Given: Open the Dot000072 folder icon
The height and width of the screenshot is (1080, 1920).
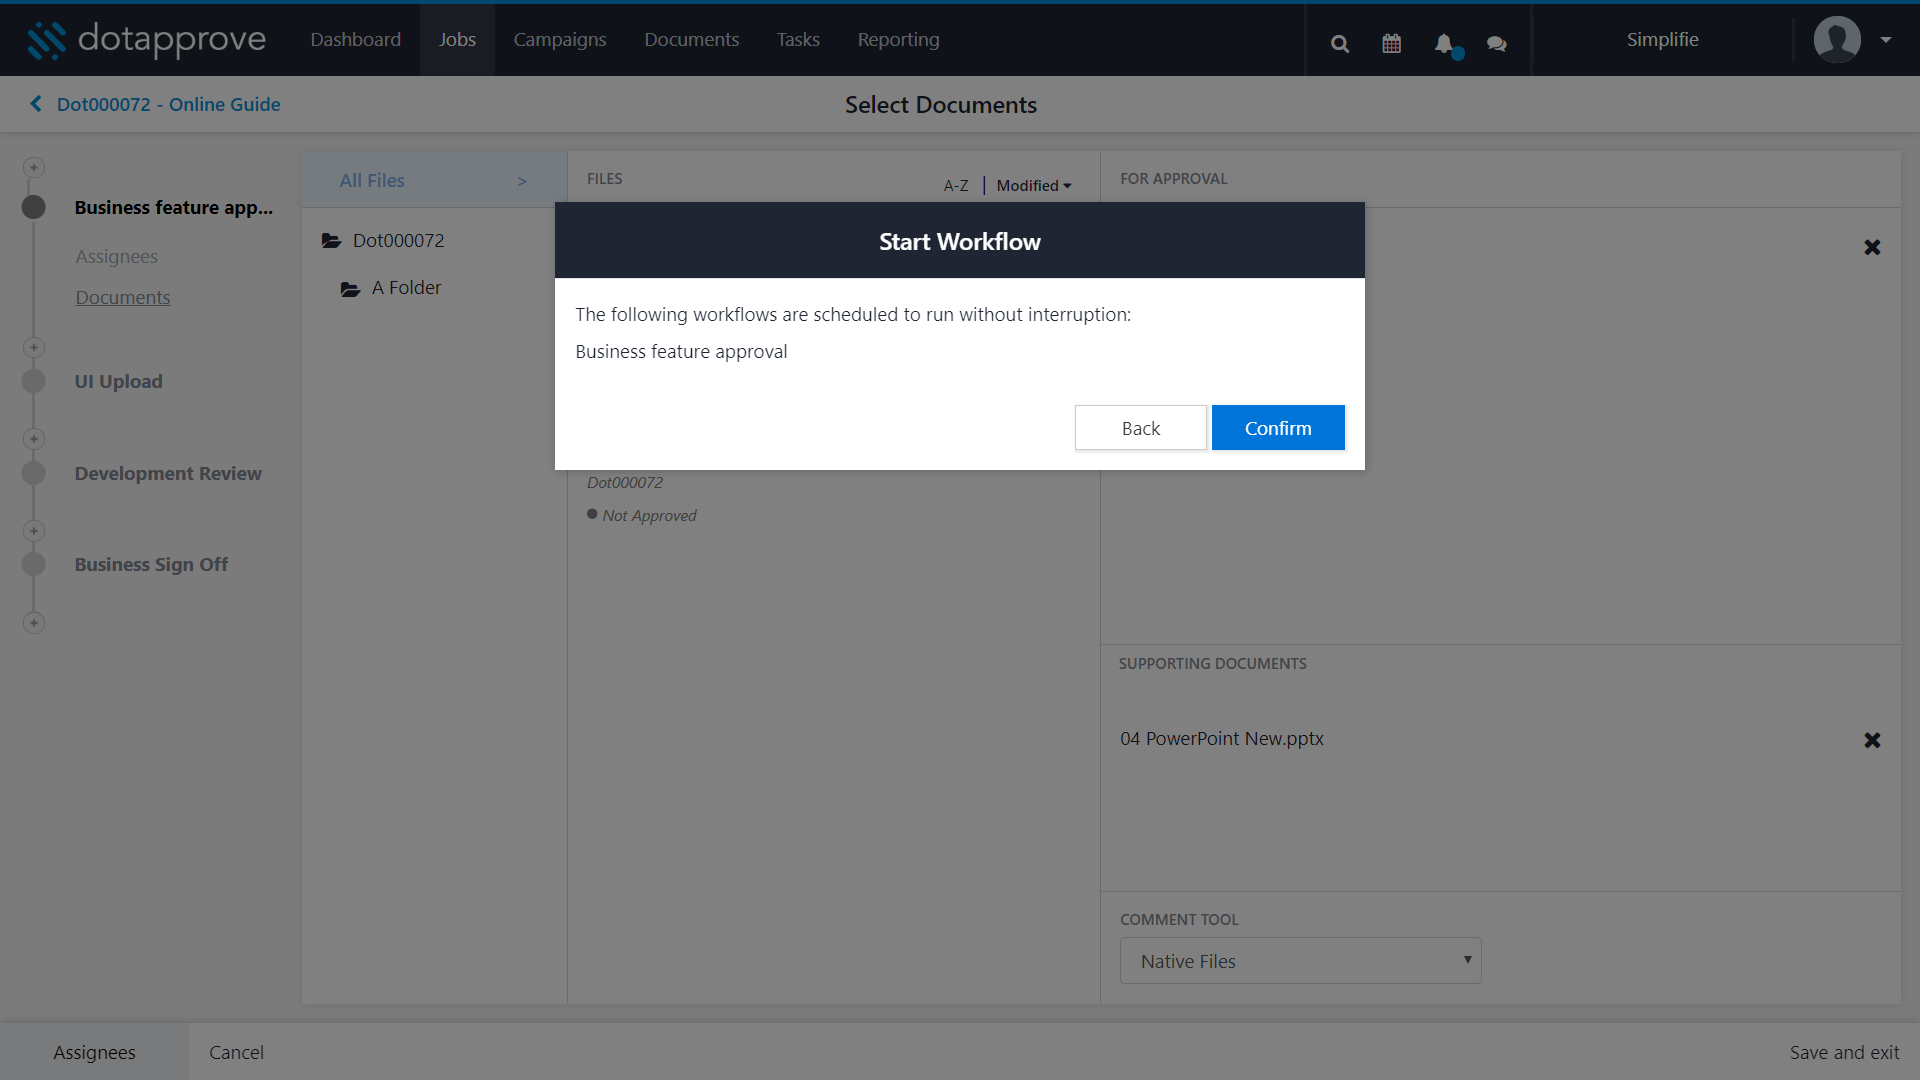Looking at the screenshot, I should tap(331, 241).
